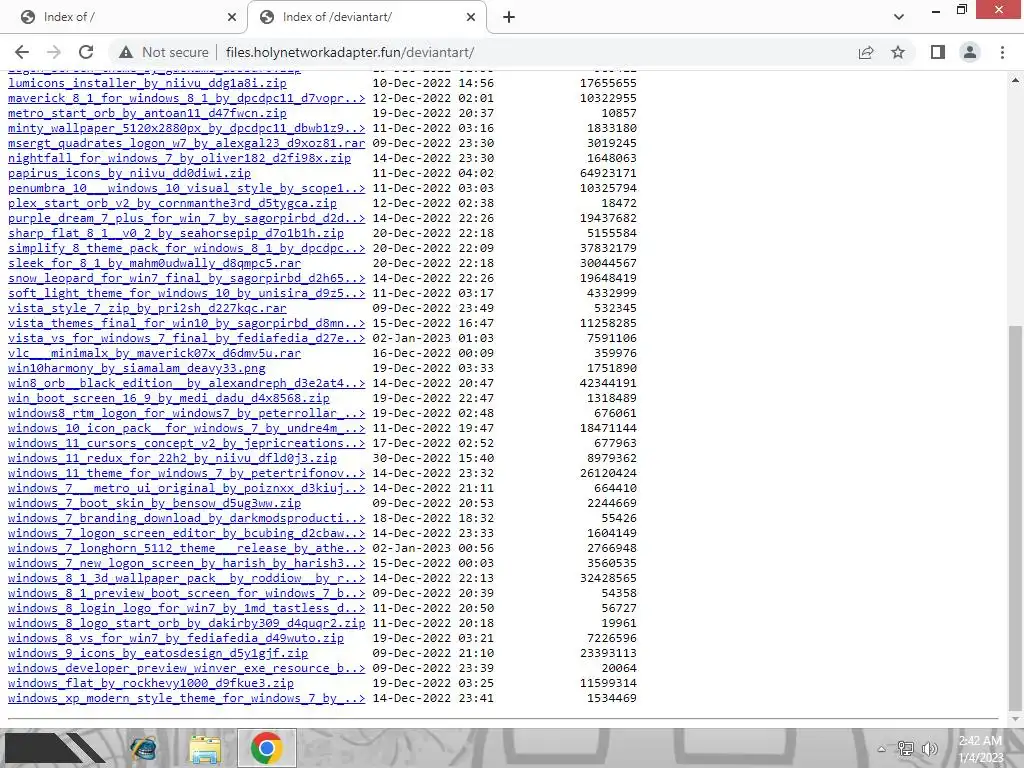This screenshot has height=768, width=1024.
Task: Click the Start button on taskbar
Action: (x=54, y=748)
